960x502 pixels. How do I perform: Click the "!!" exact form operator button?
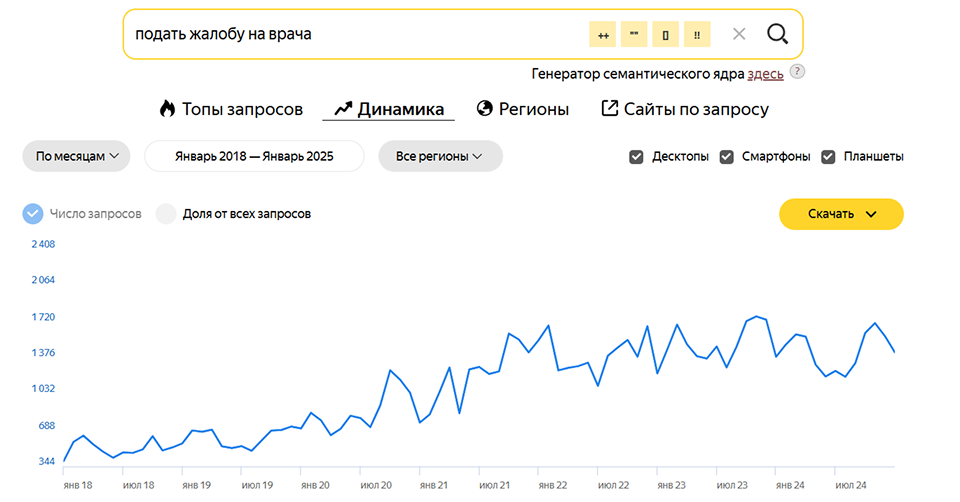click(696, 34)
